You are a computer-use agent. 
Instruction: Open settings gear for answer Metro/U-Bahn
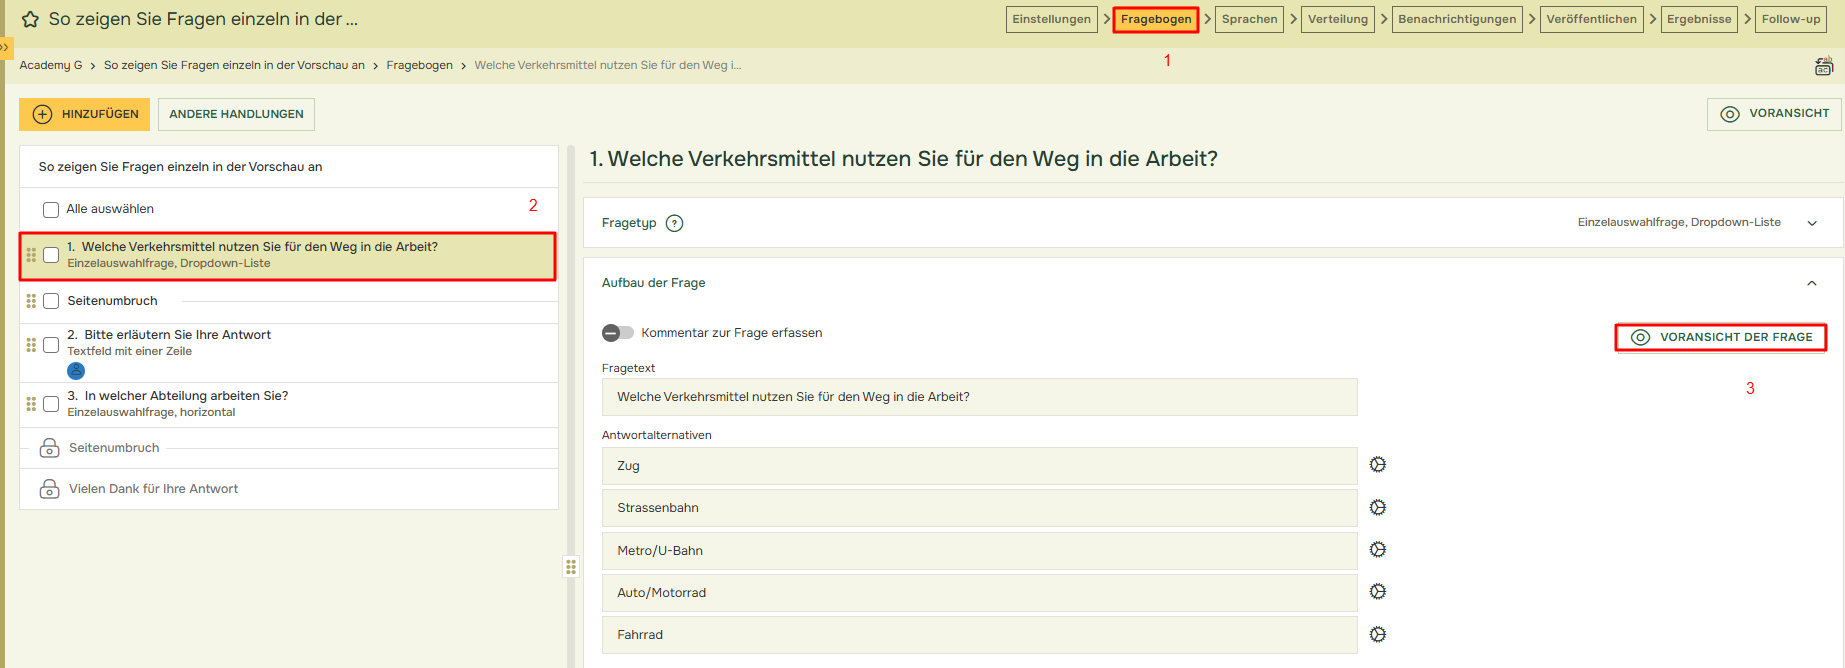(x=1377, y=550)
